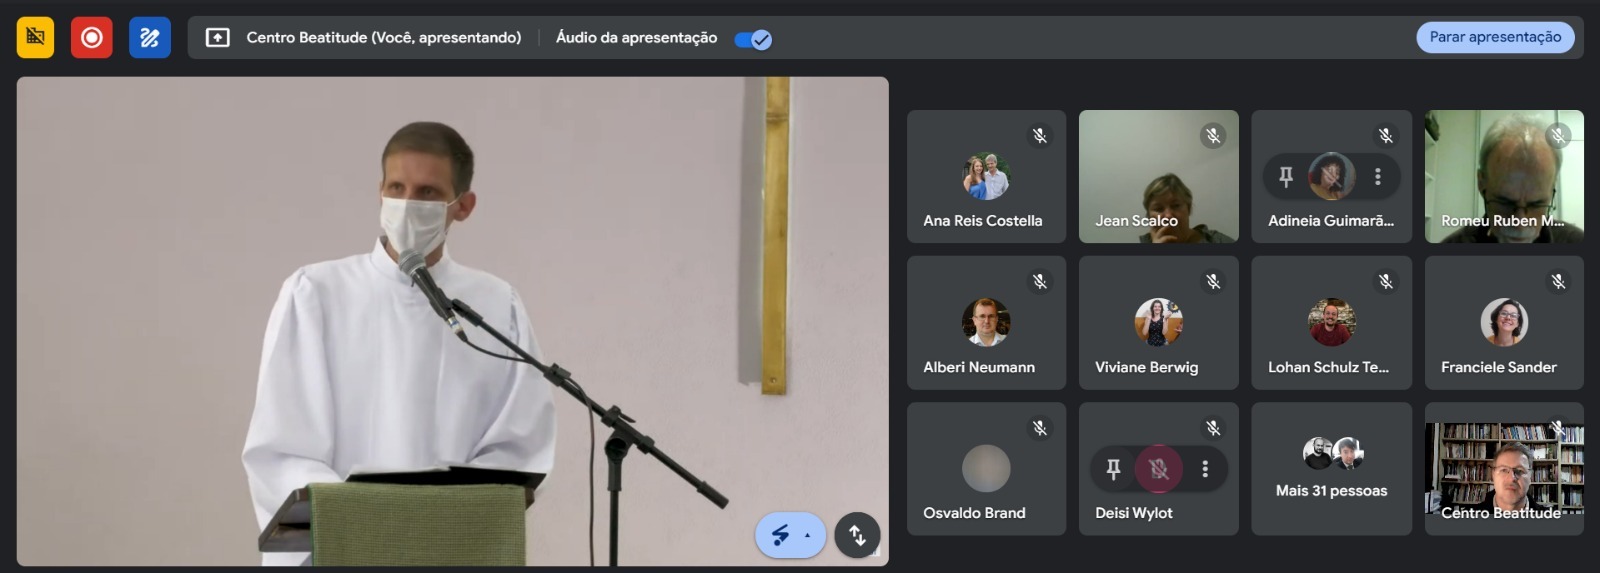Image resolution: width=1600 pixels, height=573 pixels.
Task: Select Romeu Ruben's video tile
Action: click(1503, 176)
